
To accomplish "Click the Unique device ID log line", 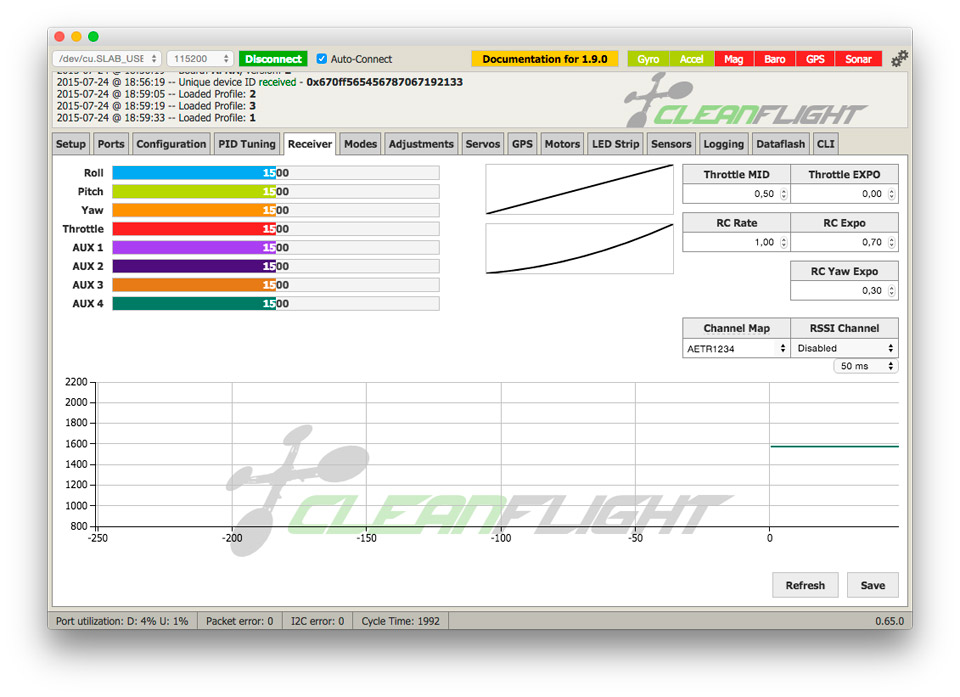I will (x=260, y=82).
